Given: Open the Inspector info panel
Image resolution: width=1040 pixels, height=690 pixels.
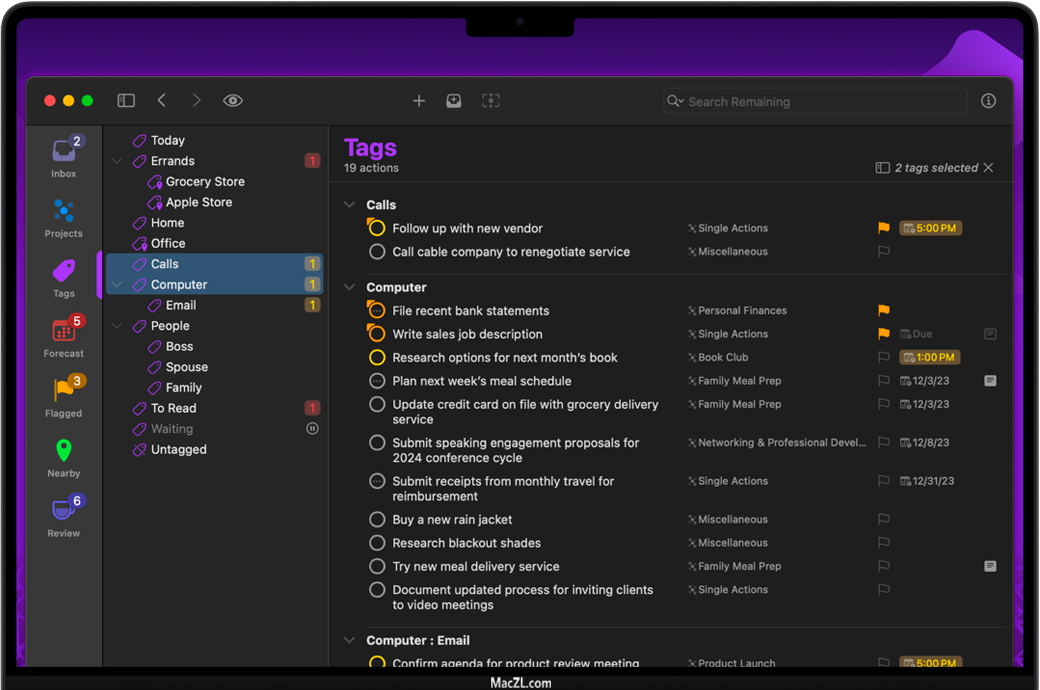Looking at the screenshot, I should point(988,101).
